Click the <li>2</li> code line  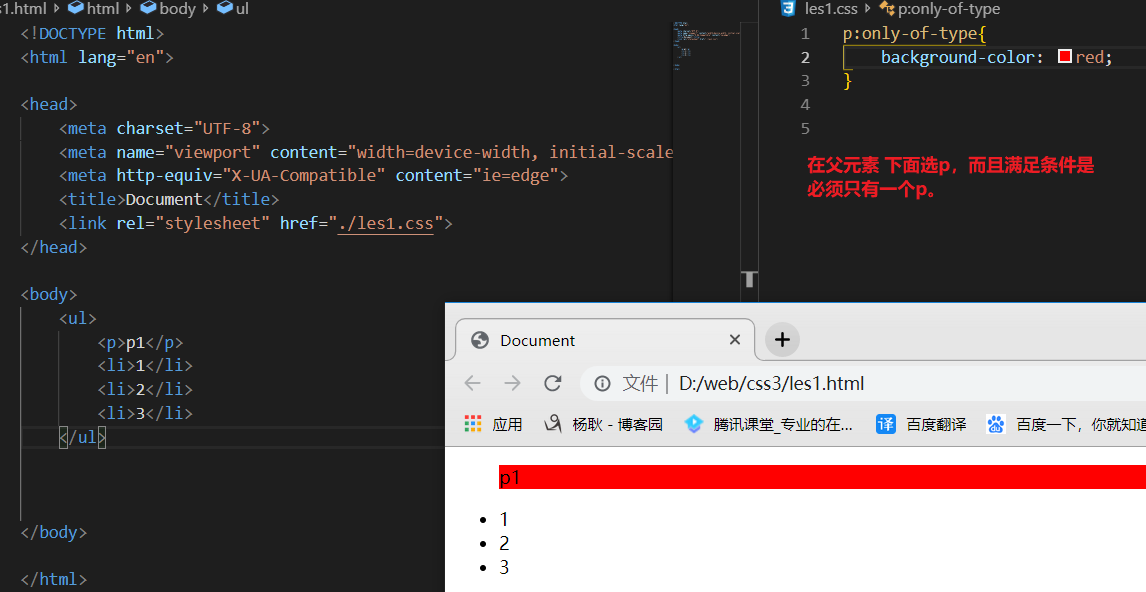[x=145, y=390]
